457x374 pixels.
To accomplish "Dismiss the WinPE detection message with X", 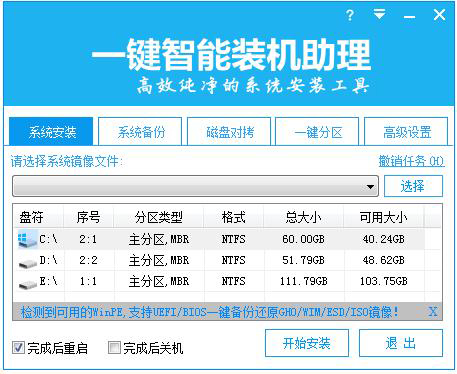I will (433, 312).
